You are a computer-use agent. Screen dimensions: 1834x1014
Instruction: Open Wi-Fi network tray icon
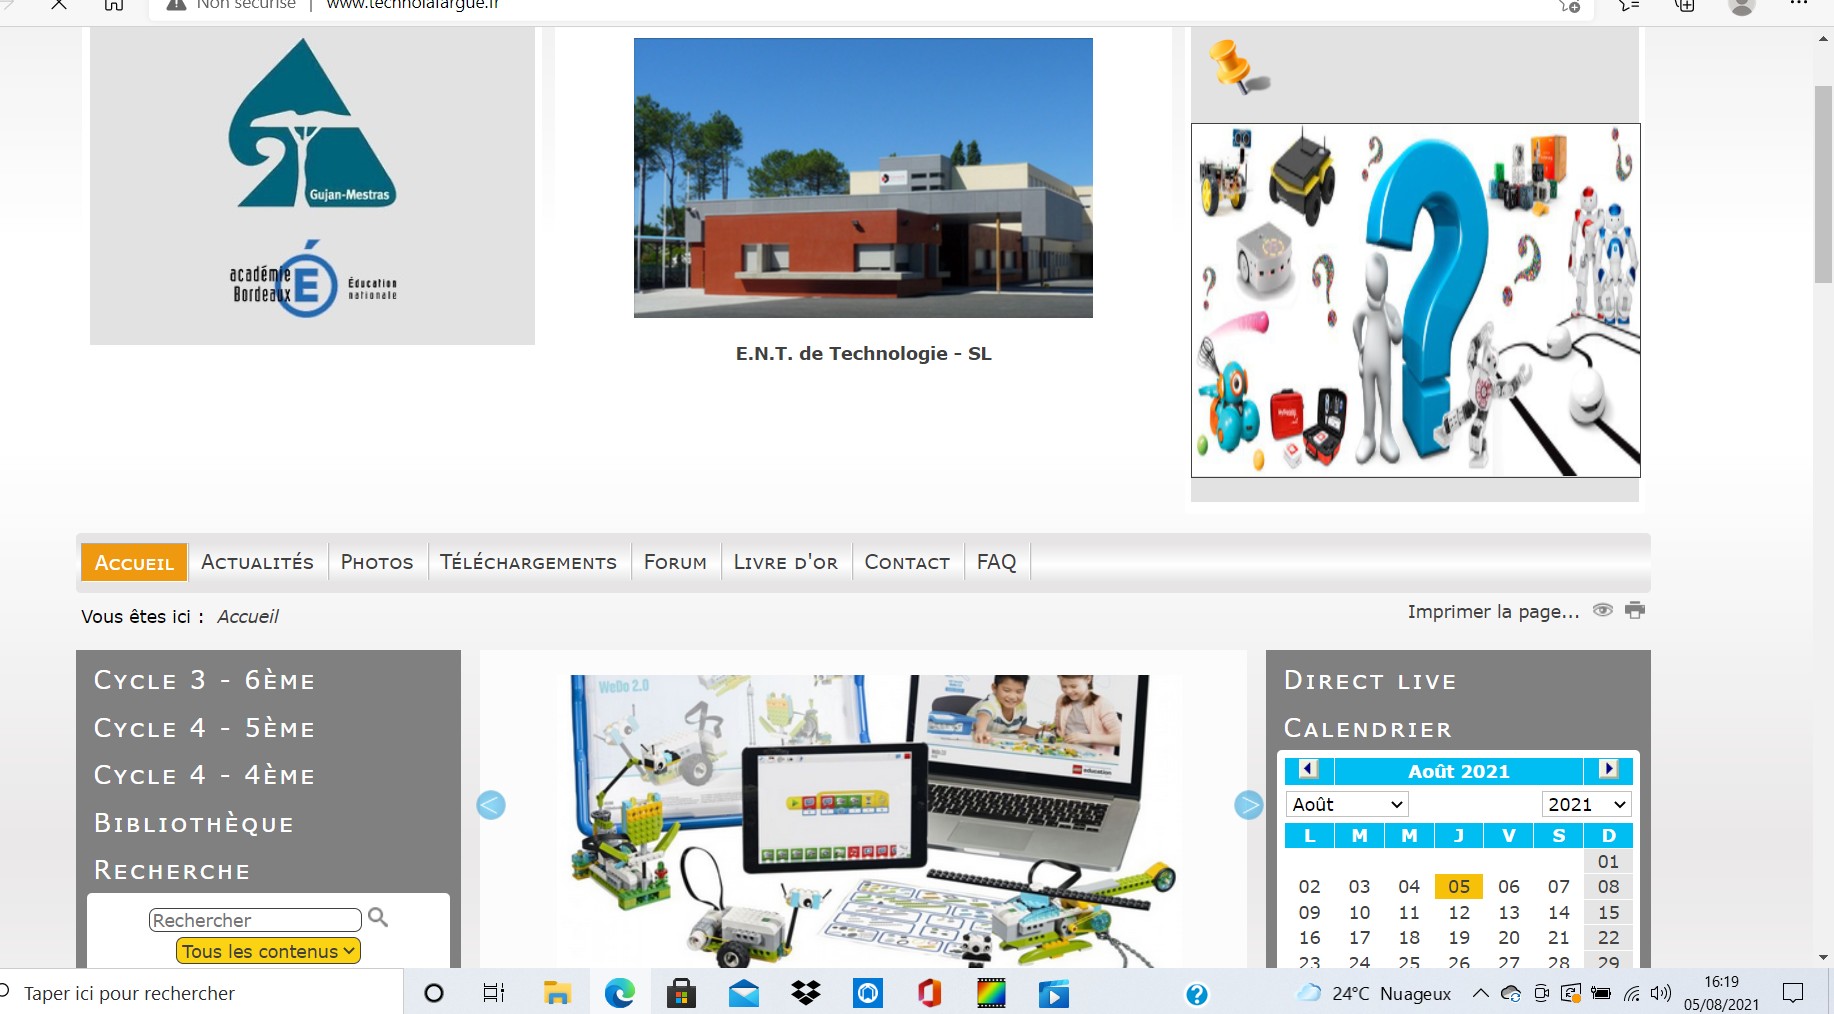[1632, 993]
